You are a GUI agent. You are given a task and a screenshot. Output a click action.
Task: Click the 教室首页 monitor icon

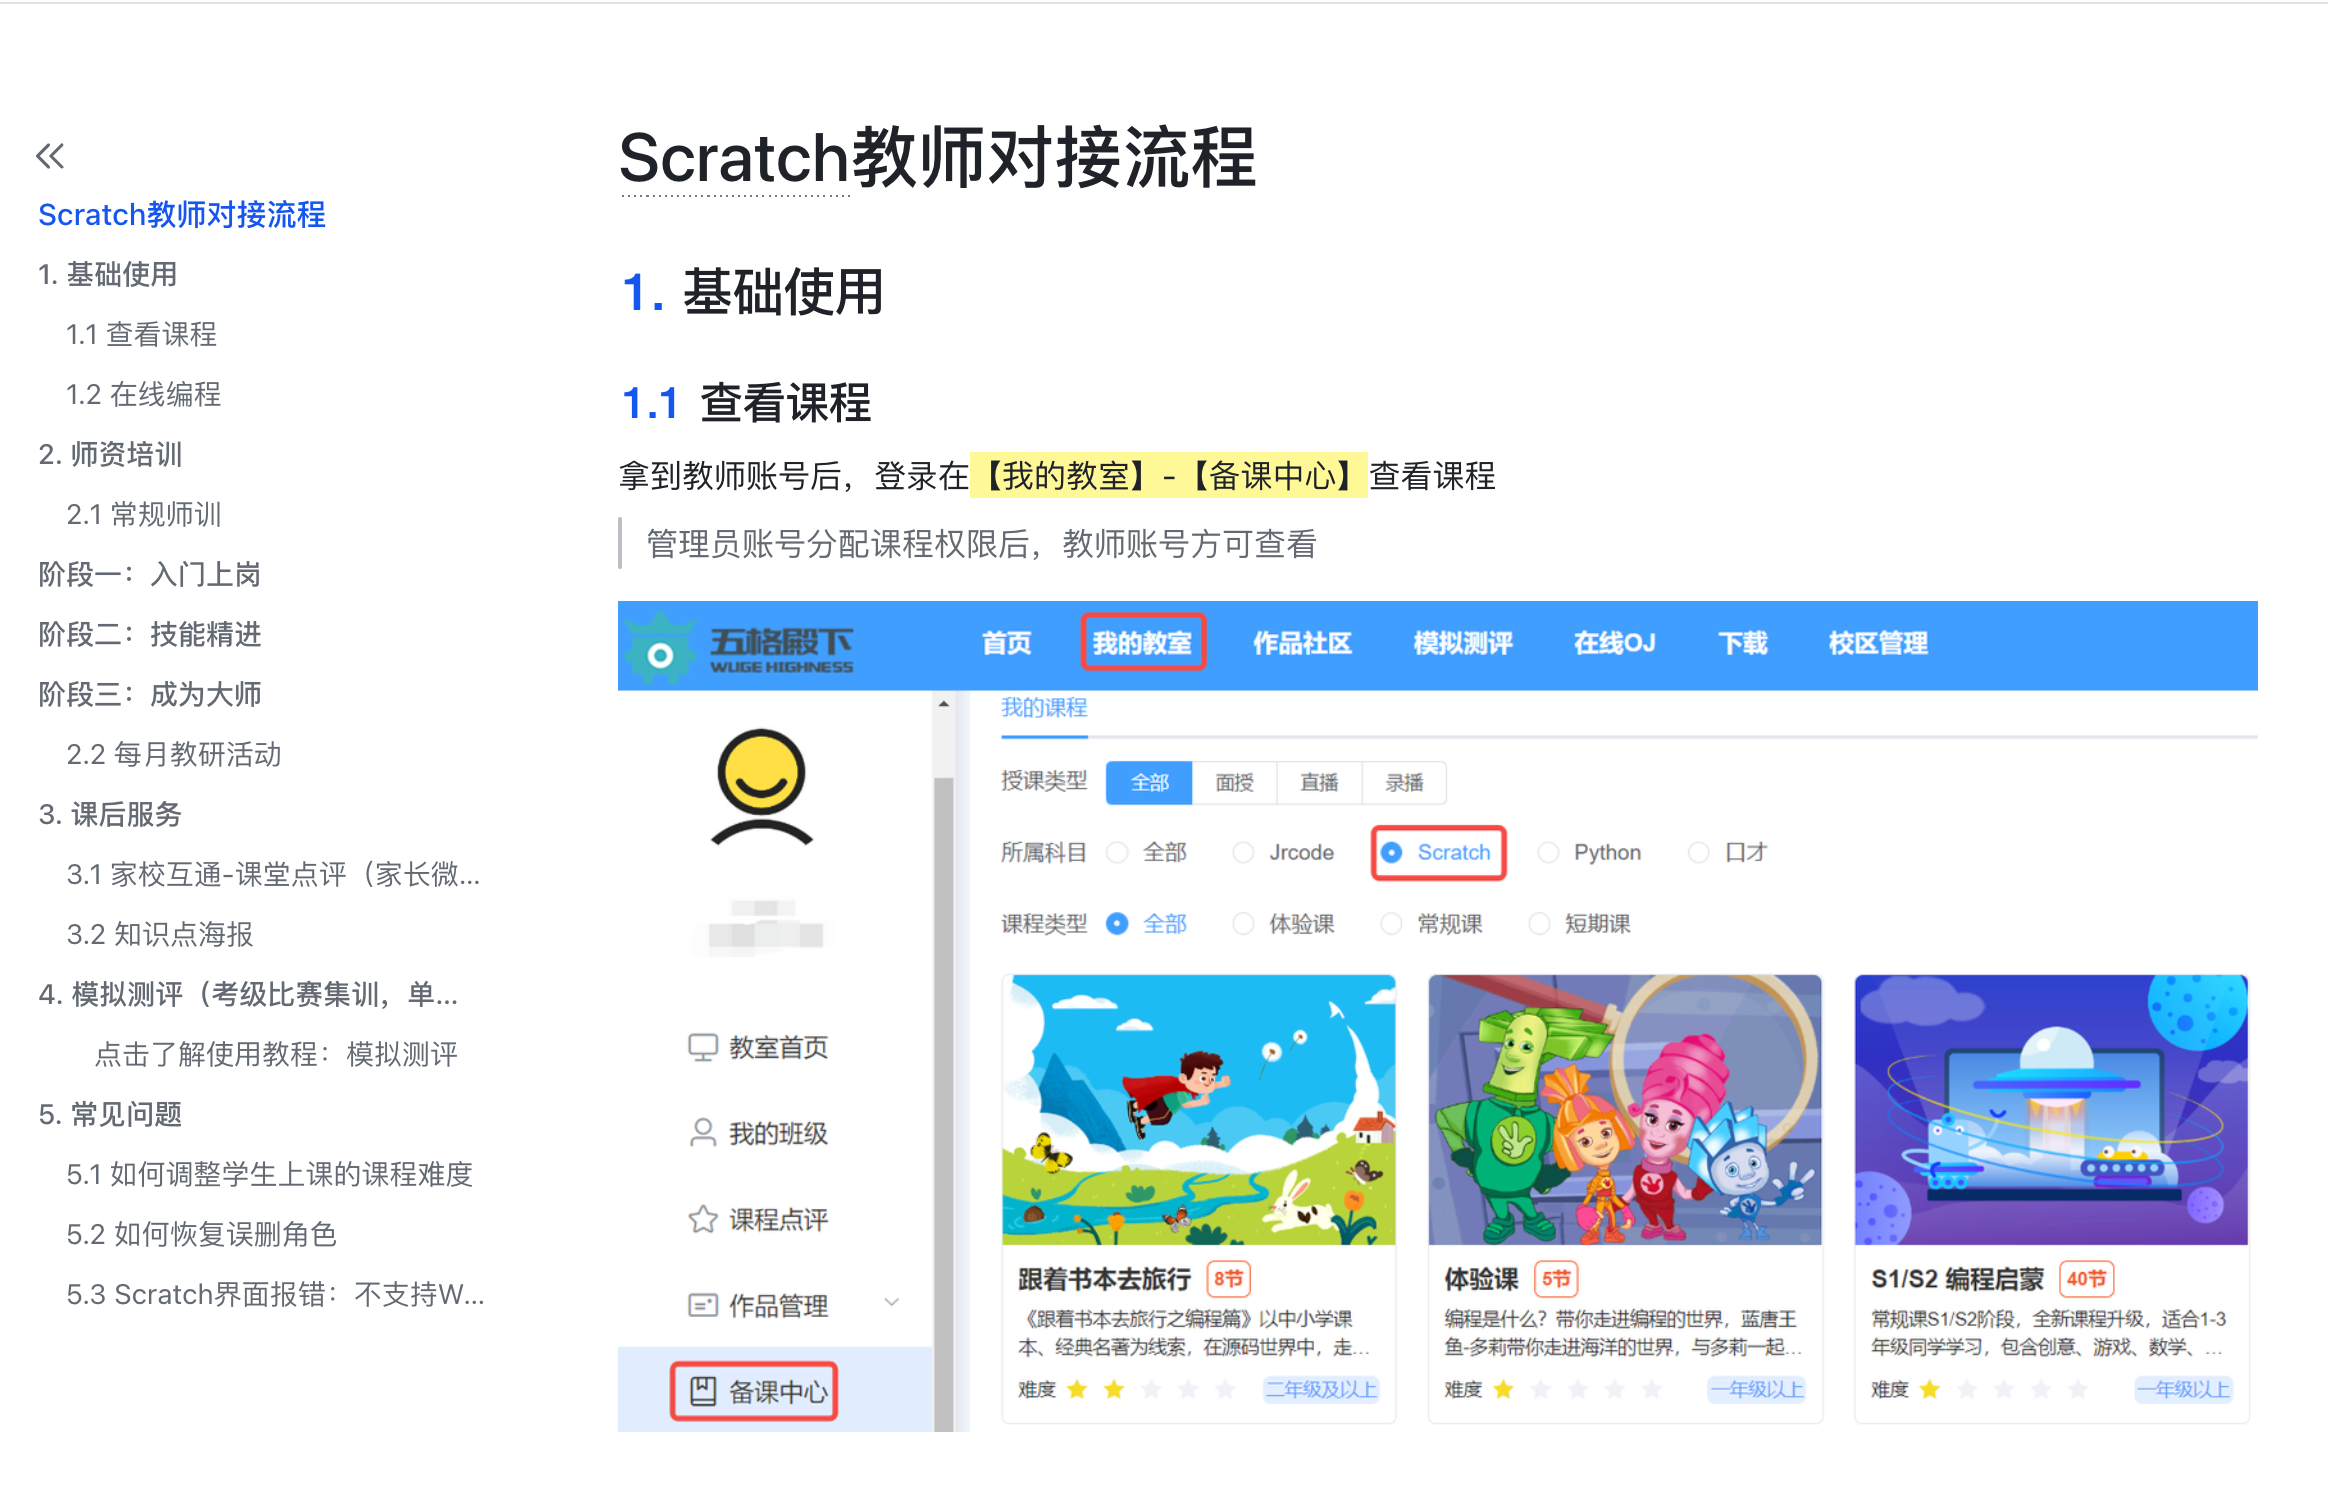703,1047
